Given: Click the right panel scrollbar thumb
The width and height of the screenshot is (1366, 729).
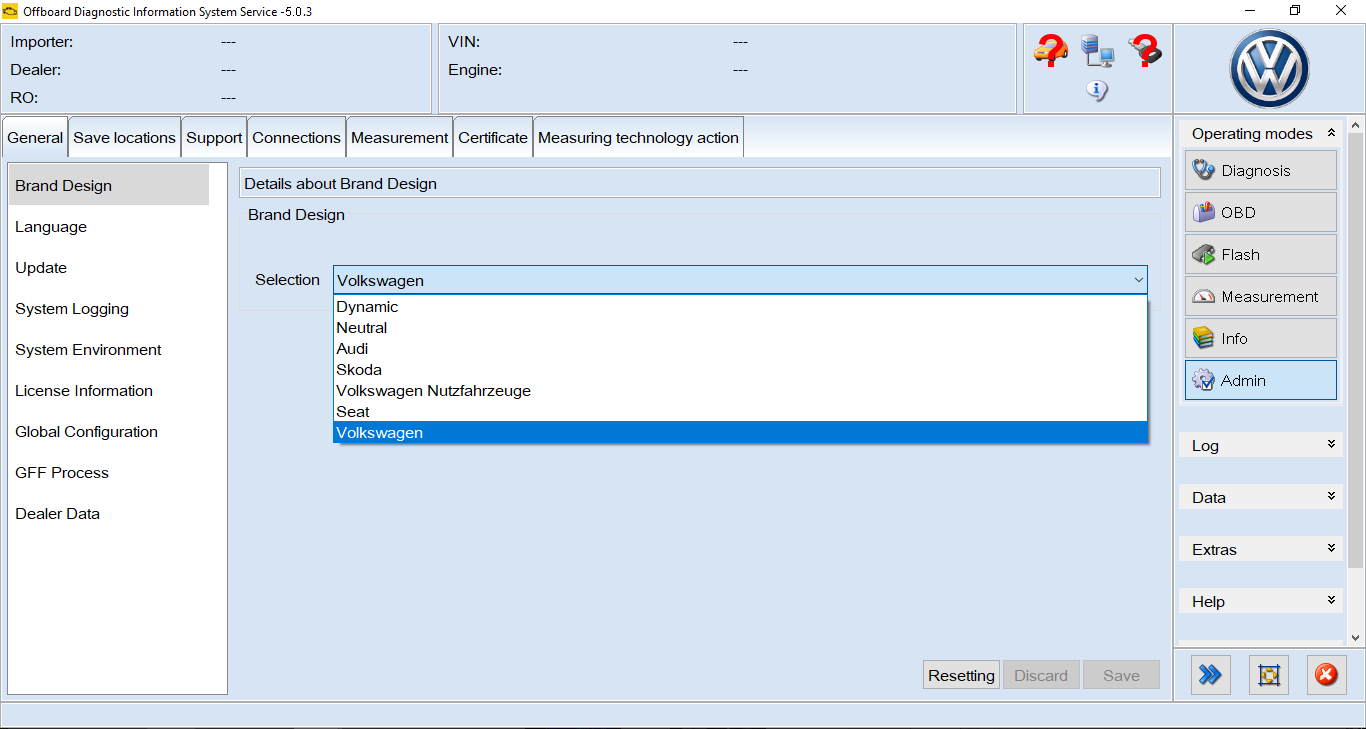Looking at the screenshot, I should (x=1356, y=350).
